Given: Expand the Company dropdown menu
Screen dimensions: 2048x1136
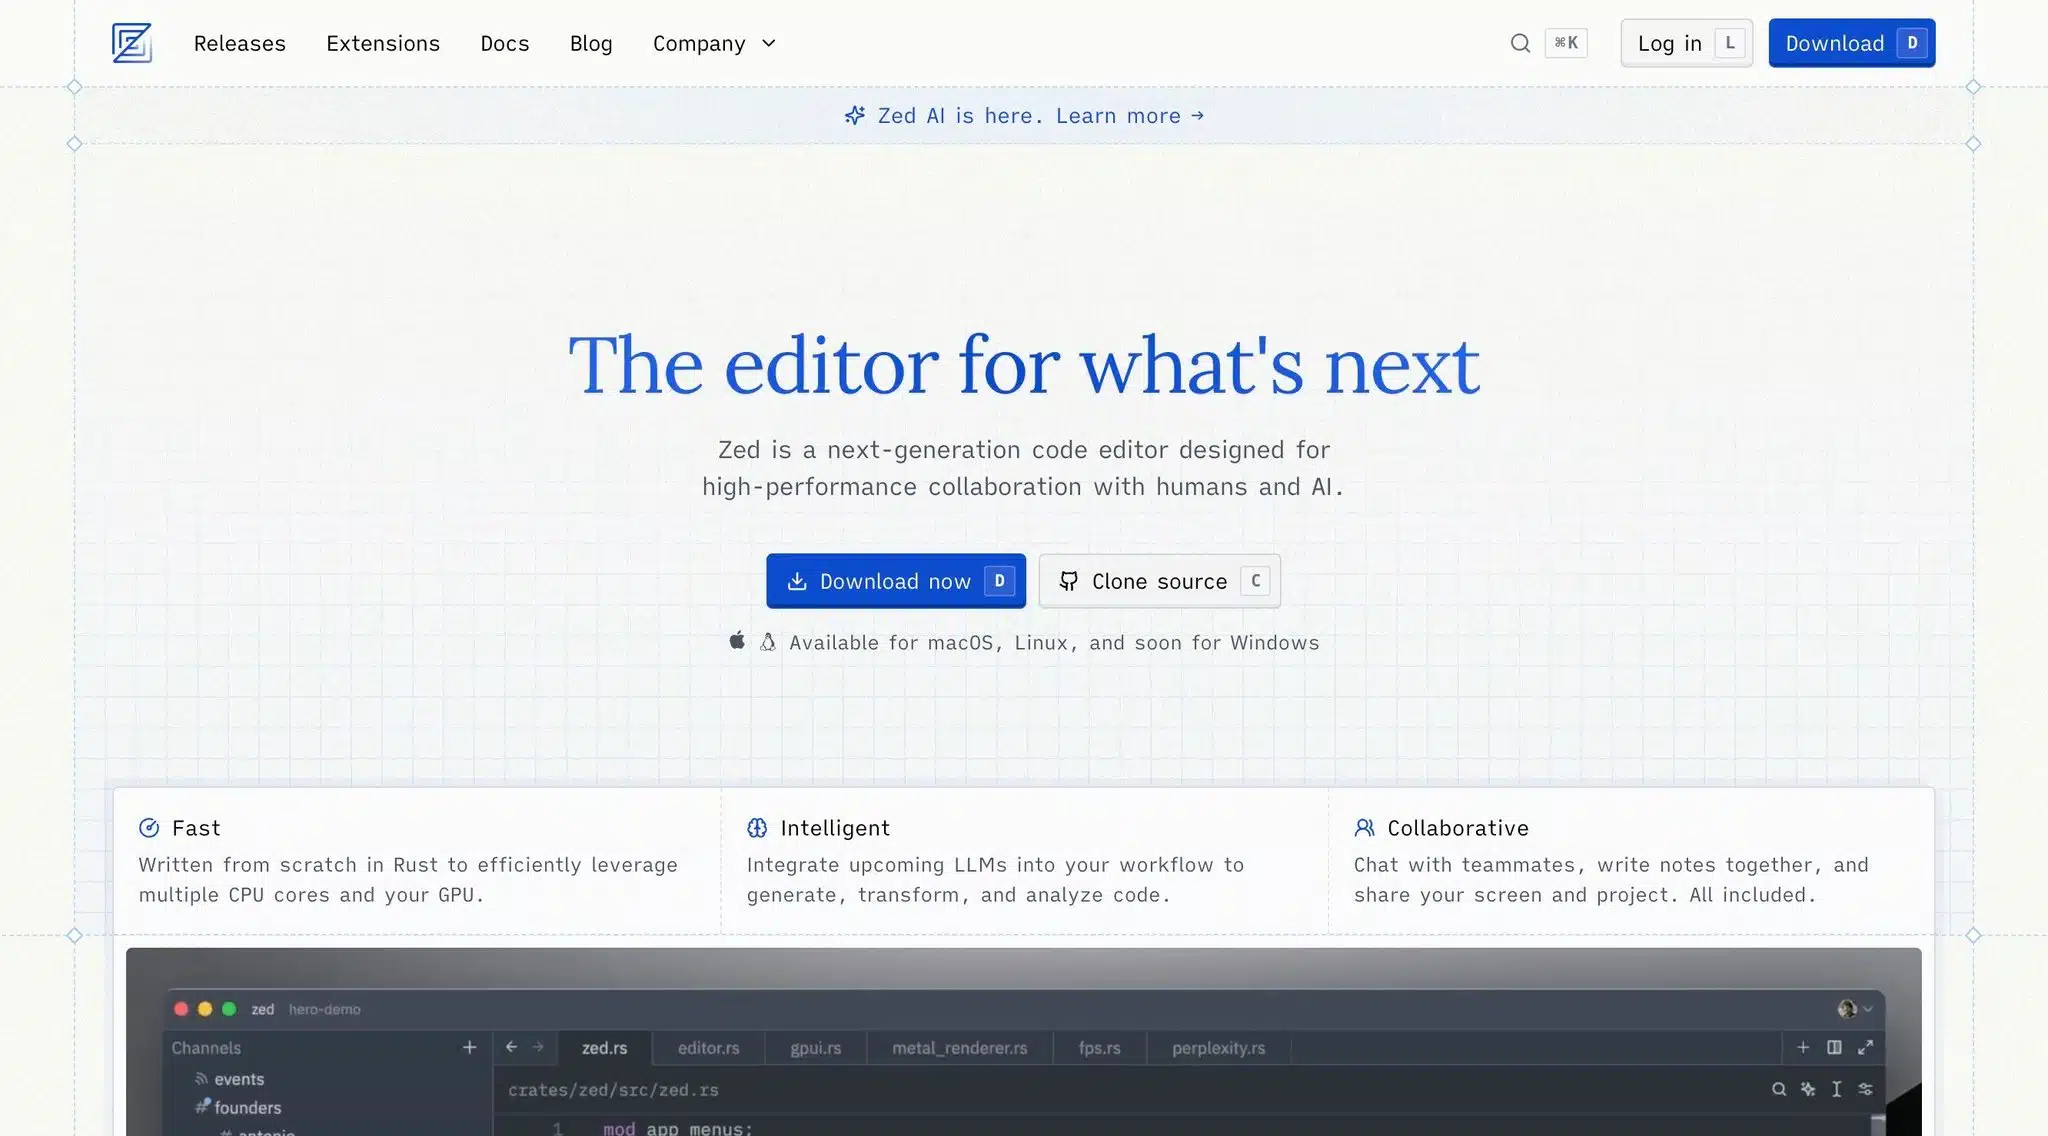Looking at the screenshot, I should [x=714, y=43].
